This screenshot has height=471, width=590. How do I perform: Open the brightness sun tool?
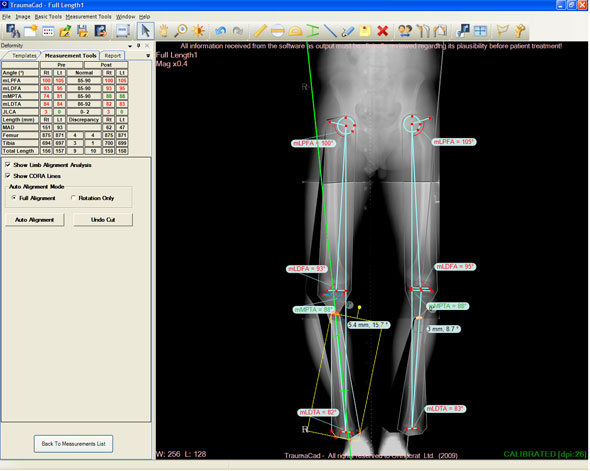[198, 31]
